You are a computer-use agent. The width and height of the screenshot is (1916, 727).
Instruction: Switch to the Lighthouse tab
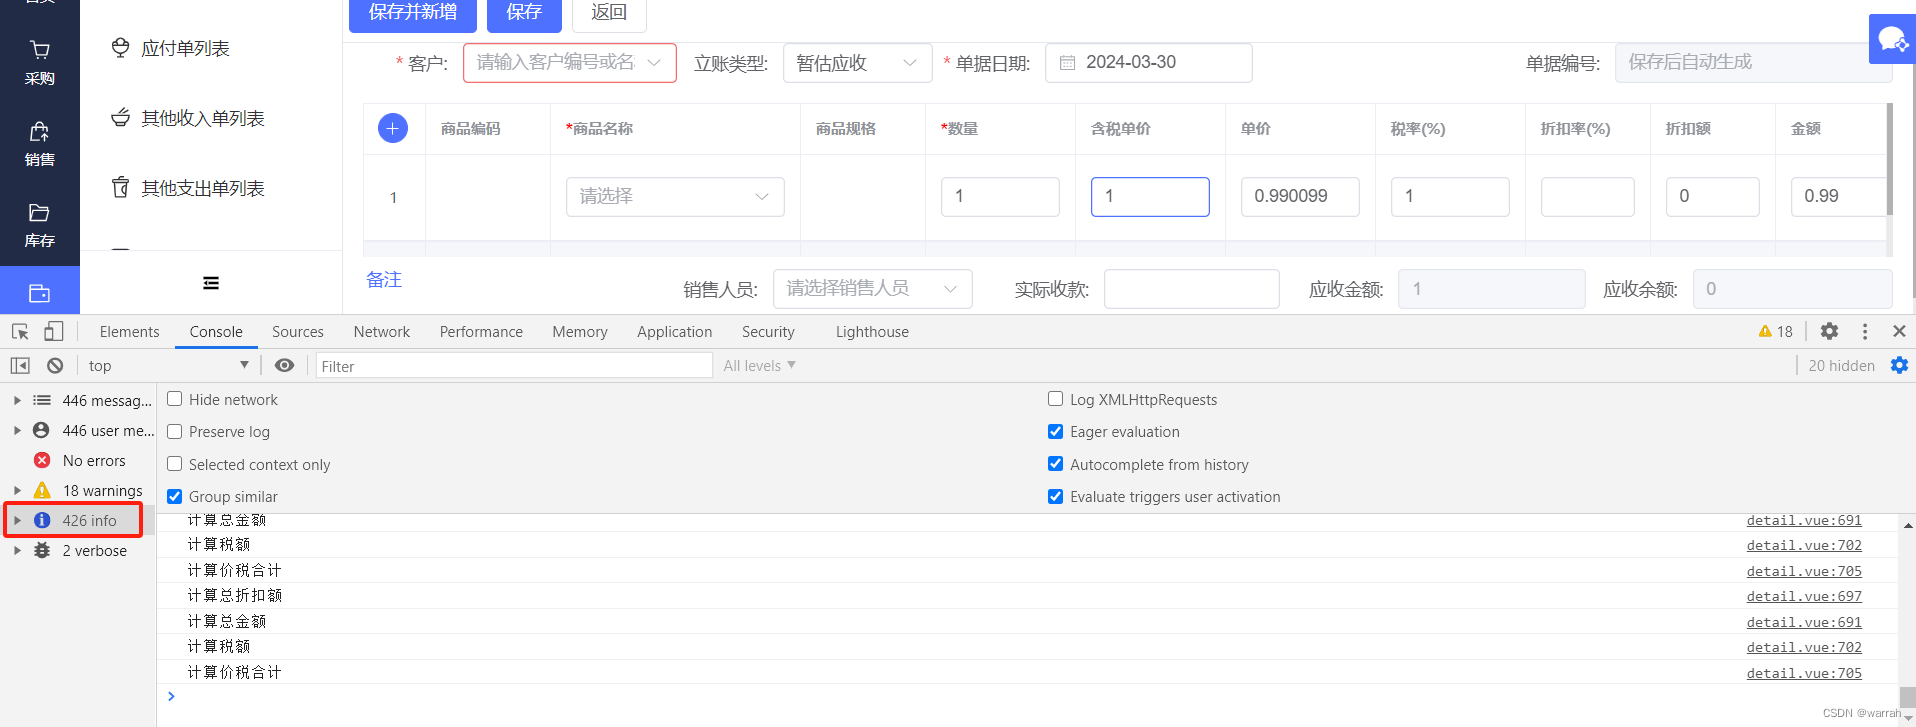click(872, 331)
